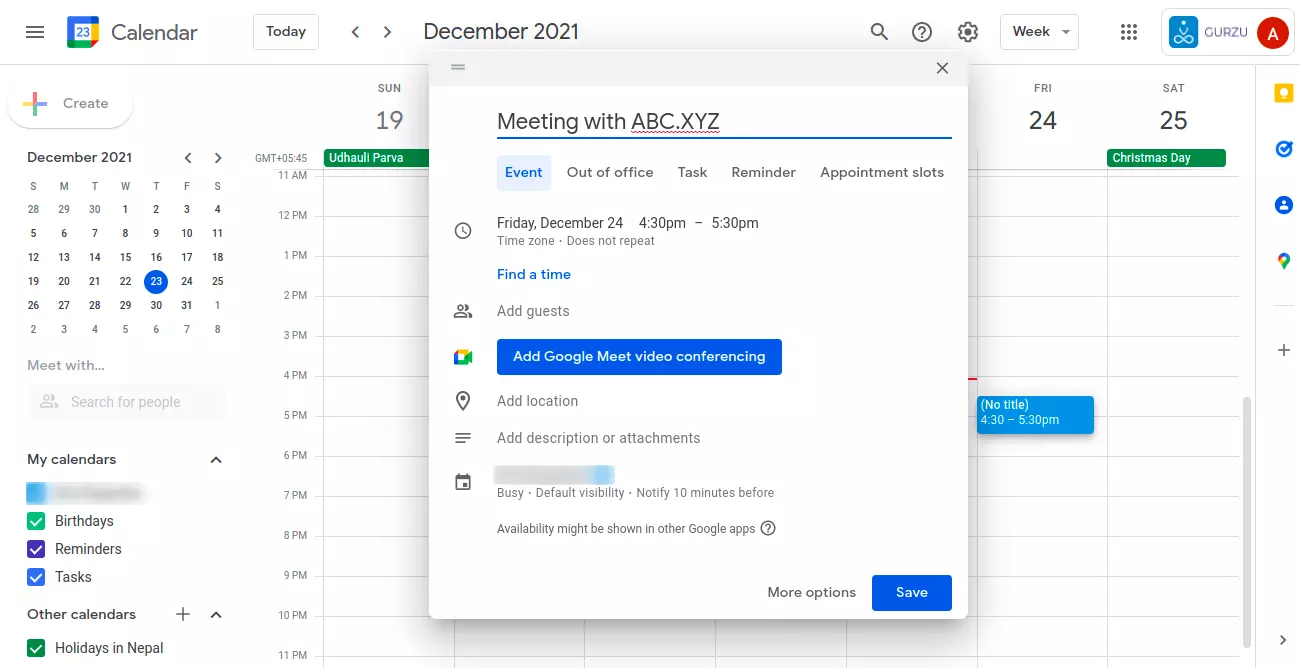Open the Week view dropdown
The height and width of the screenshot is (668, 1300).
click(x=1039, y=32)
